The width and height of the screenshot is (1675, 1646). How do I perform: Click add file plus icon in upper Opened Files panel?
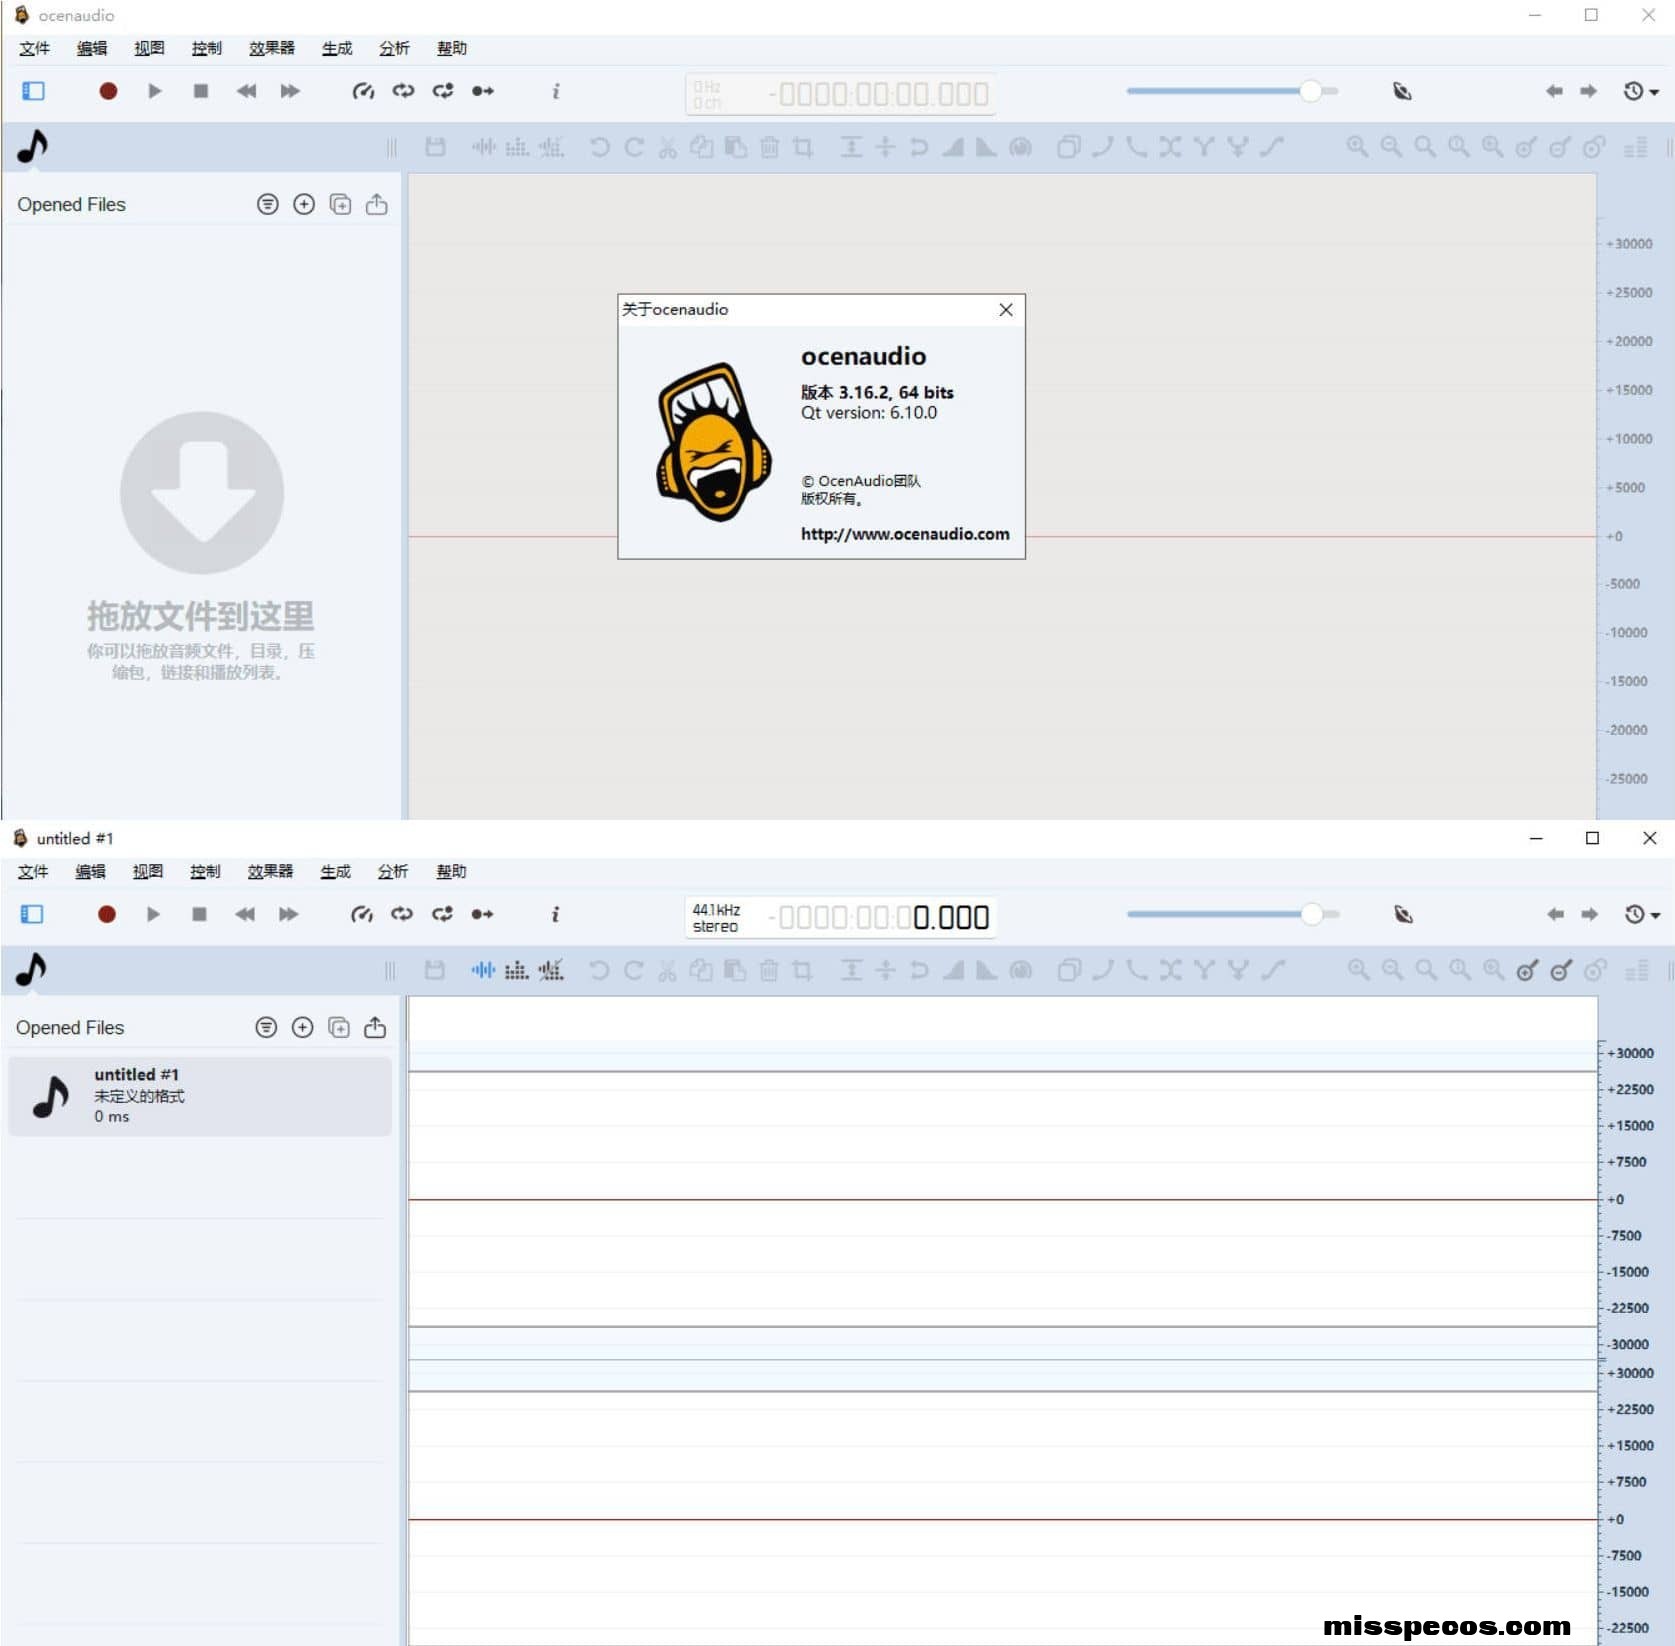pyautogui.click(x=304, y=204)
